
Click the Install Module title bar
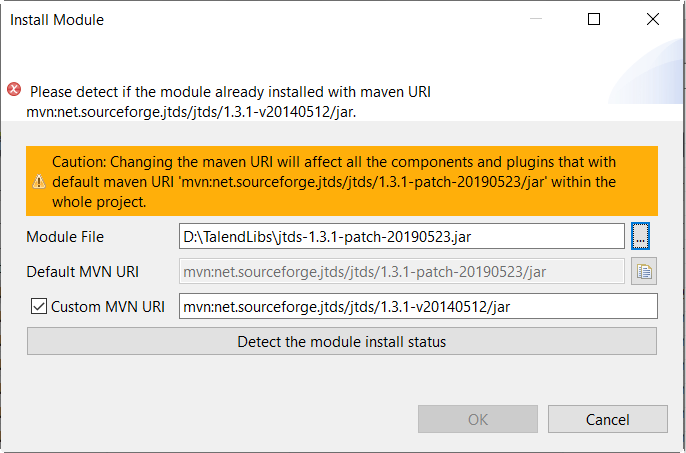point(250,19)
